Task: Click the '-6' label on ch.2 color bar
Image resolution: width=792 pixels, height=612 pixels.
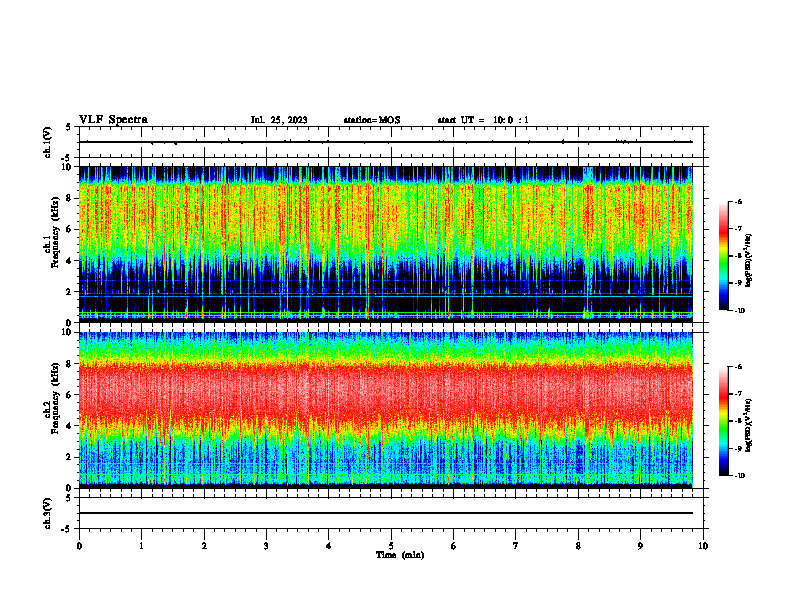Action: click(738, 367)
